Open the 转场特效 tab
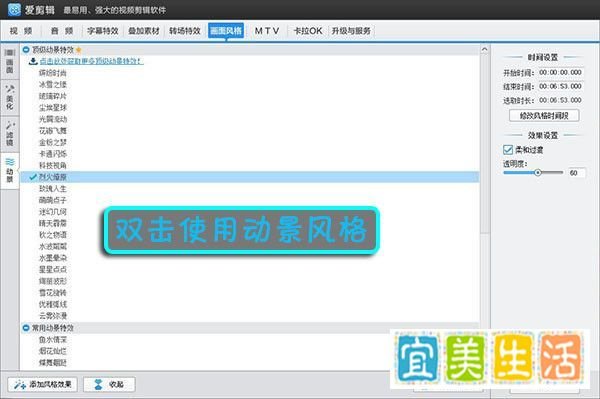 click(x=185, y=31)
